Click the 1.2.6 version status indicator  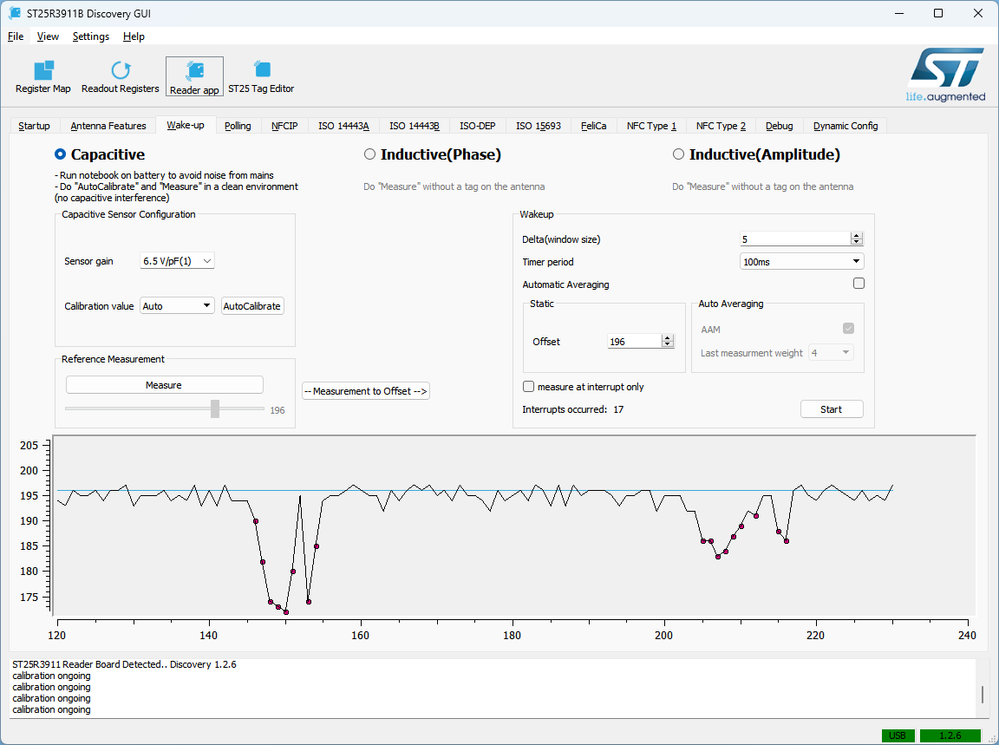950,735
